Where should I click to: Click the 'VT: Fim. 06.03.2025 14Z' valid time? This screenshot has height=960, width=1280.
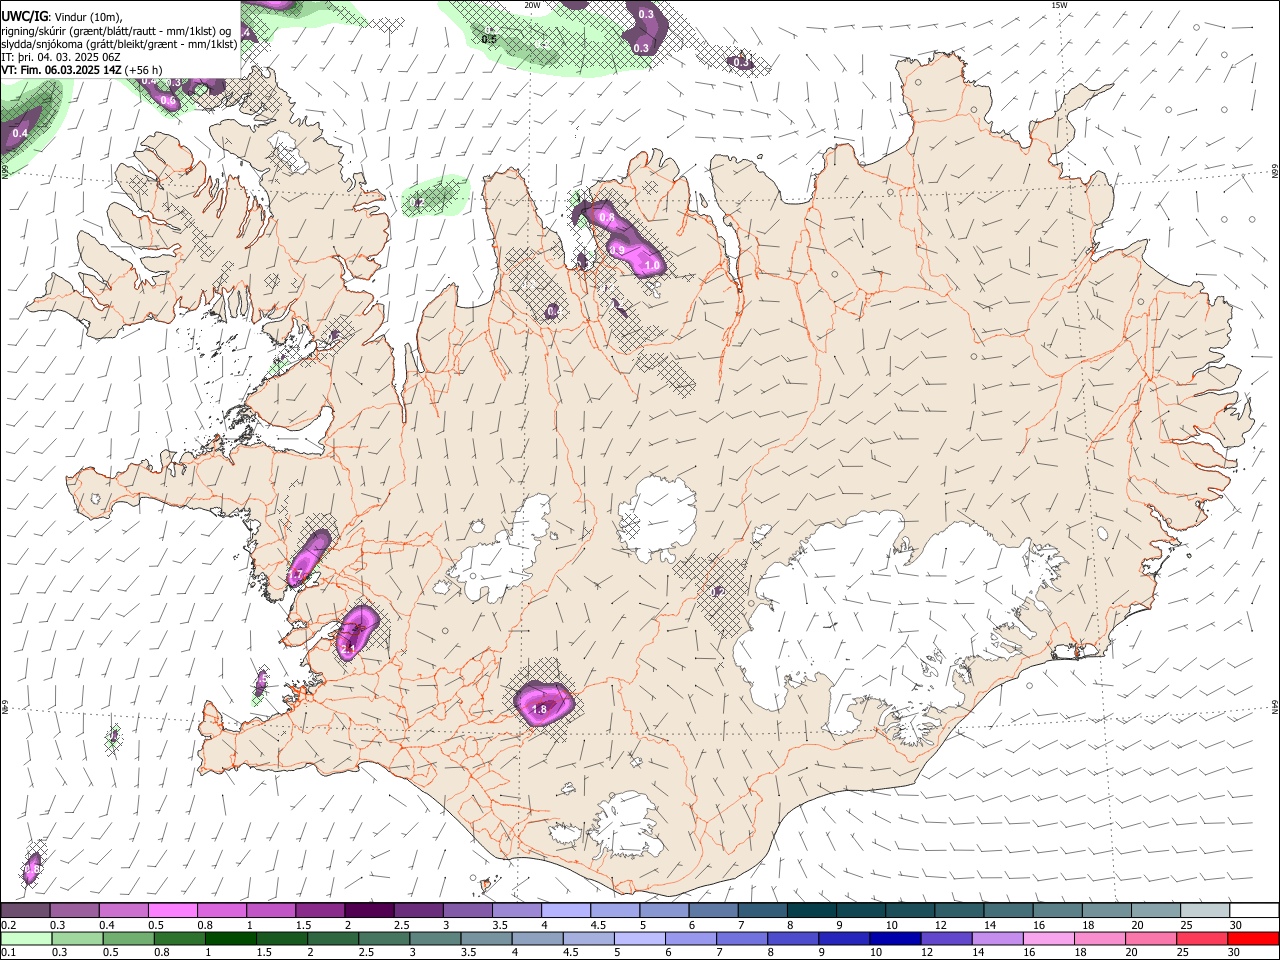(61, 70)
